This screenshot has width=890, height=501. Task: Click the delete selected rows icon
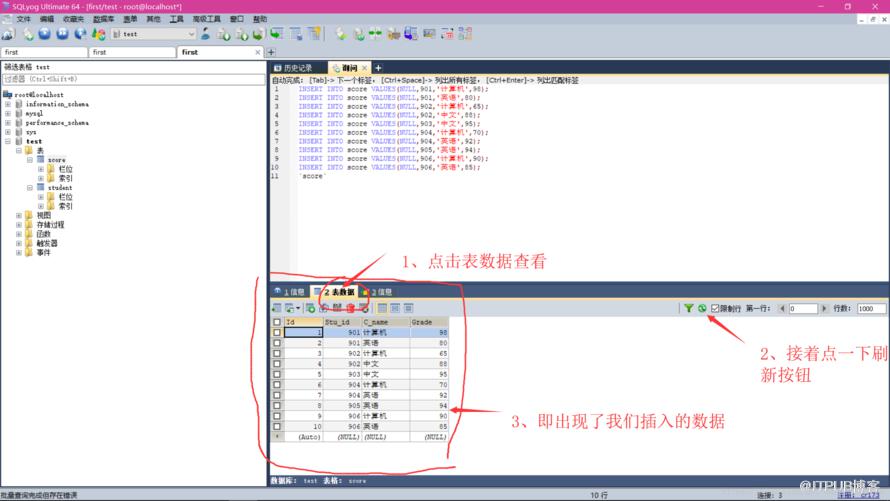click(x=351, y=308)
